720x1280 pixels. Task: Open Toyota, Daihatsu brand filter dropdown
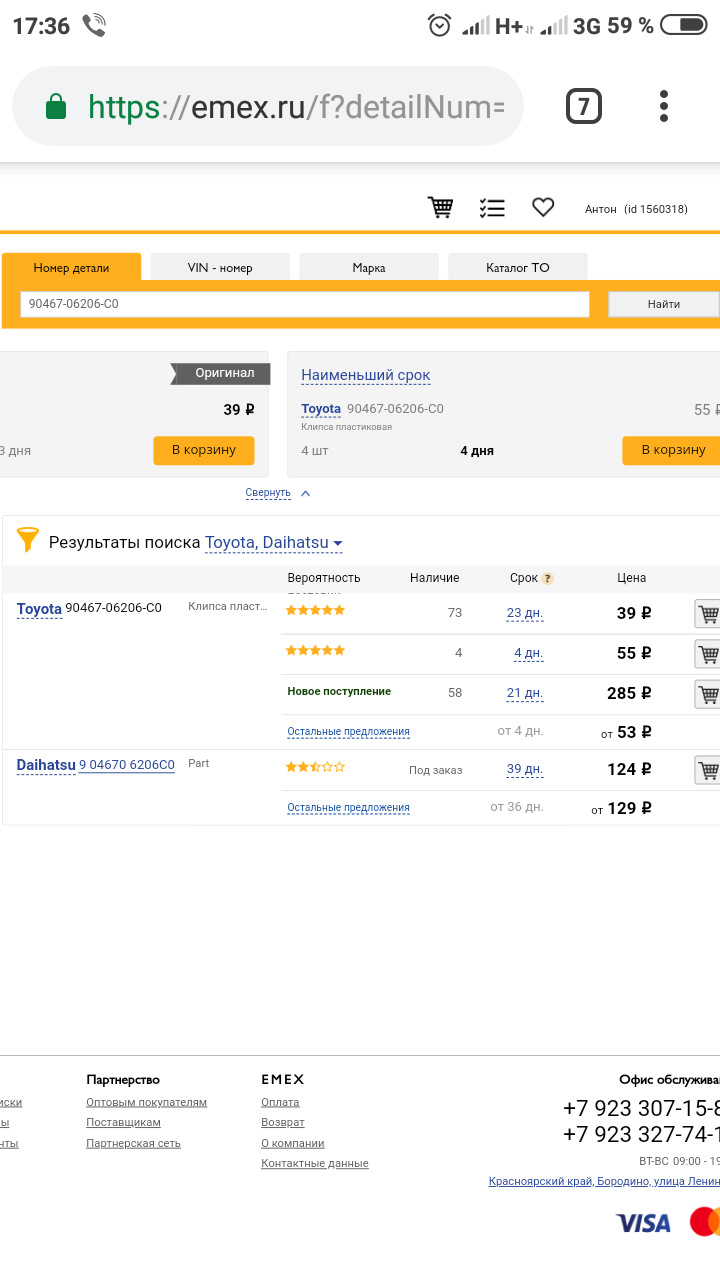pyautogui.click(x=274, y=543)
